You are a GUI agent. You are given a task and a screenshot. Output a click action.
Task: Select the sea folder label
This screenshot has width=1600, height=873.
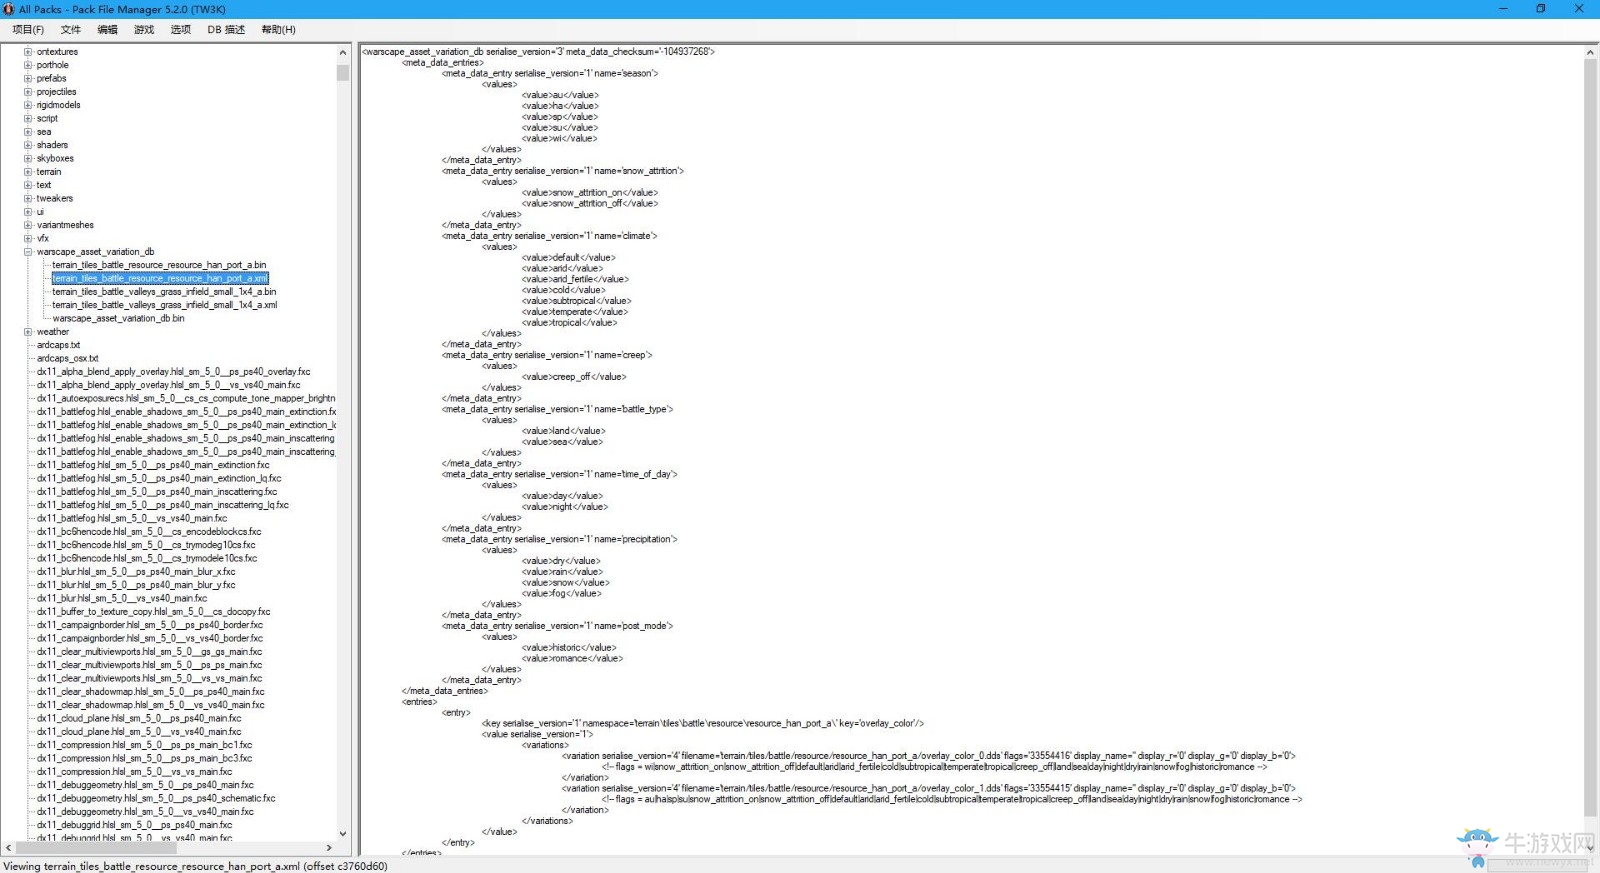pos(44,132)
